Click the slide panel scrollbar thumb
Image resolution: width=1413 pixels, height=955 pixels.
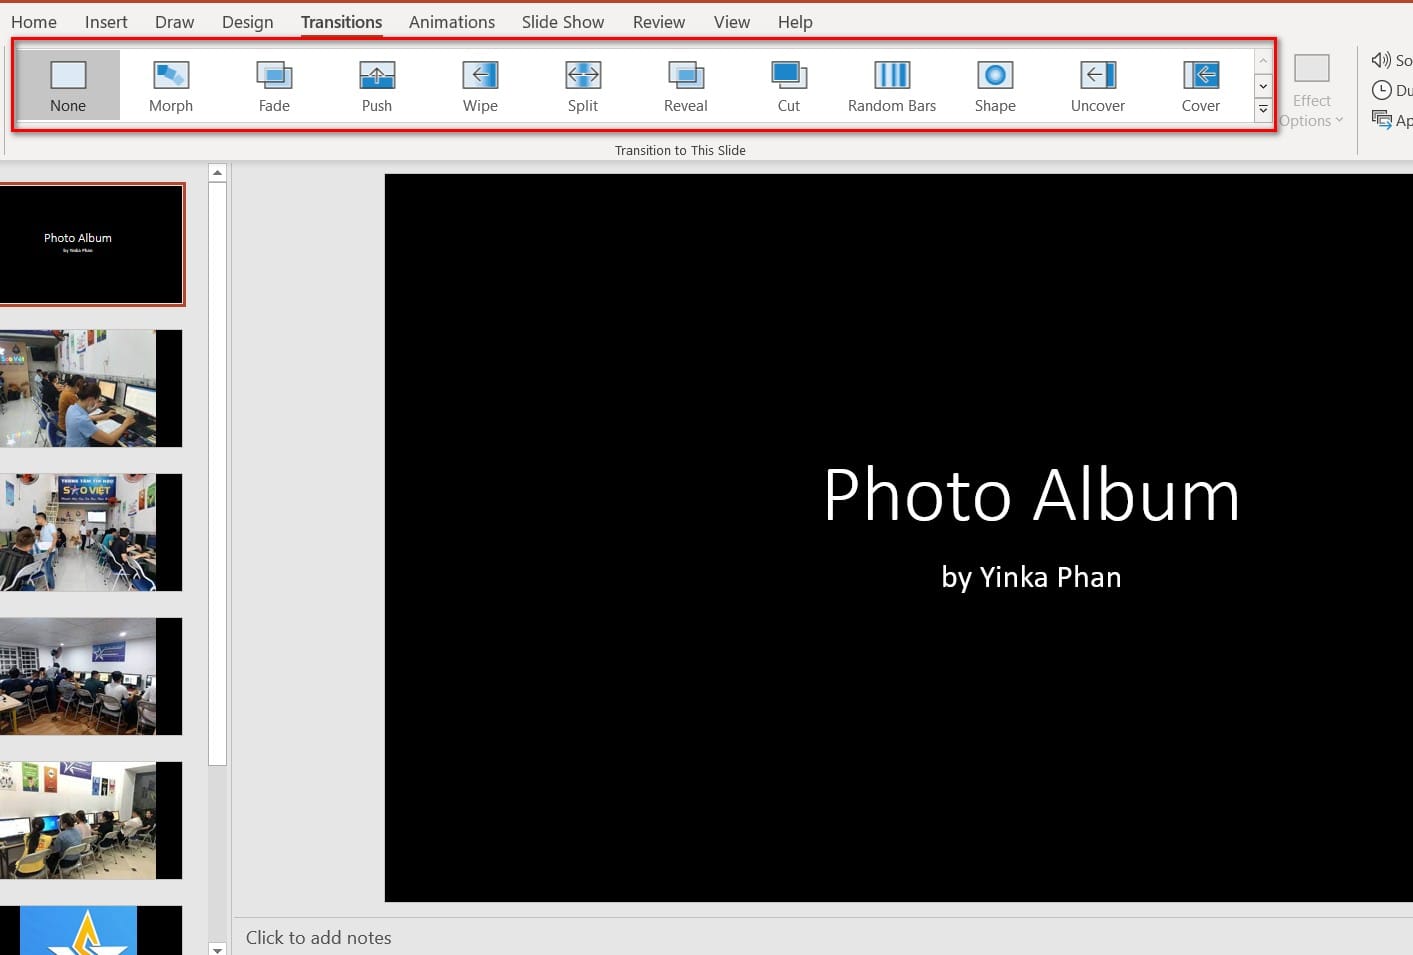[x=218, y=473]
